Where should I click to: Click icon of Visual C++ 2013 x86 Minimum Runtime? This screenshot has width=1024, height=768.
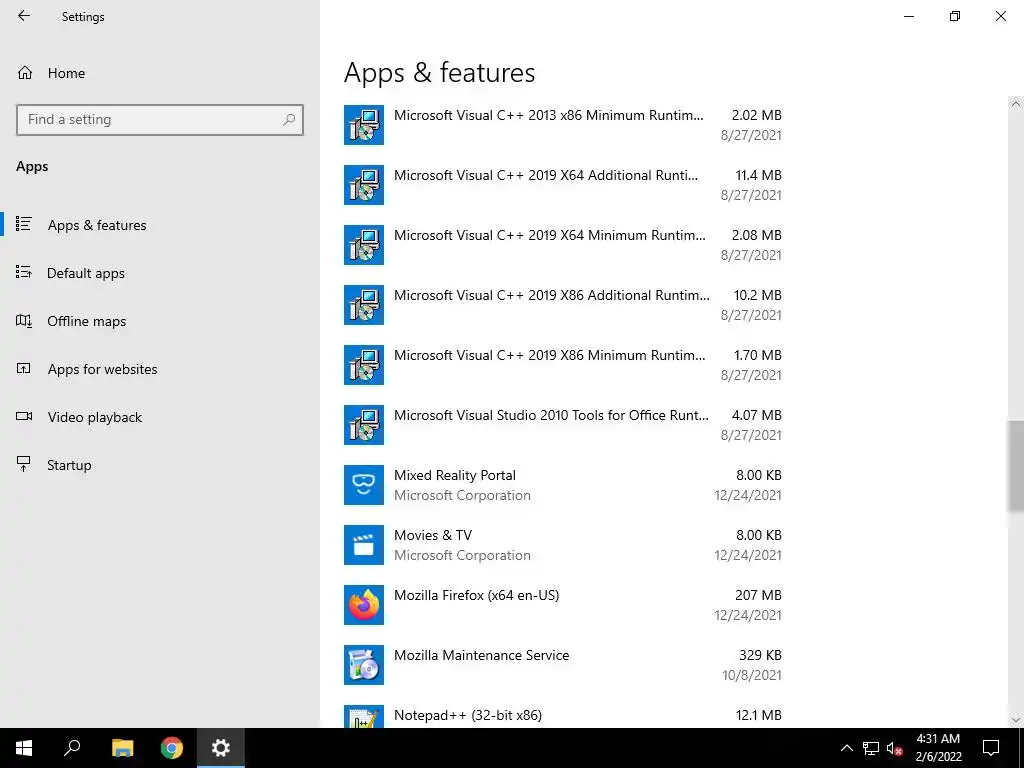pos(364,125)
